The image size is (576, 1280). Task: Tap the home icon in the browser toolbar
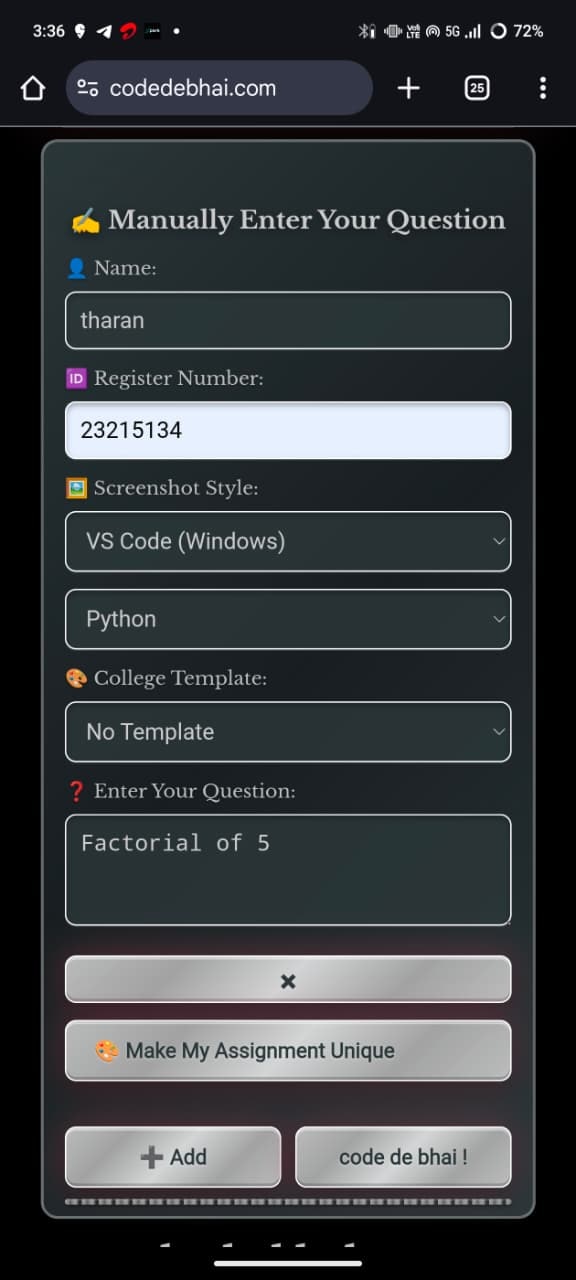[x=32, y=88]
